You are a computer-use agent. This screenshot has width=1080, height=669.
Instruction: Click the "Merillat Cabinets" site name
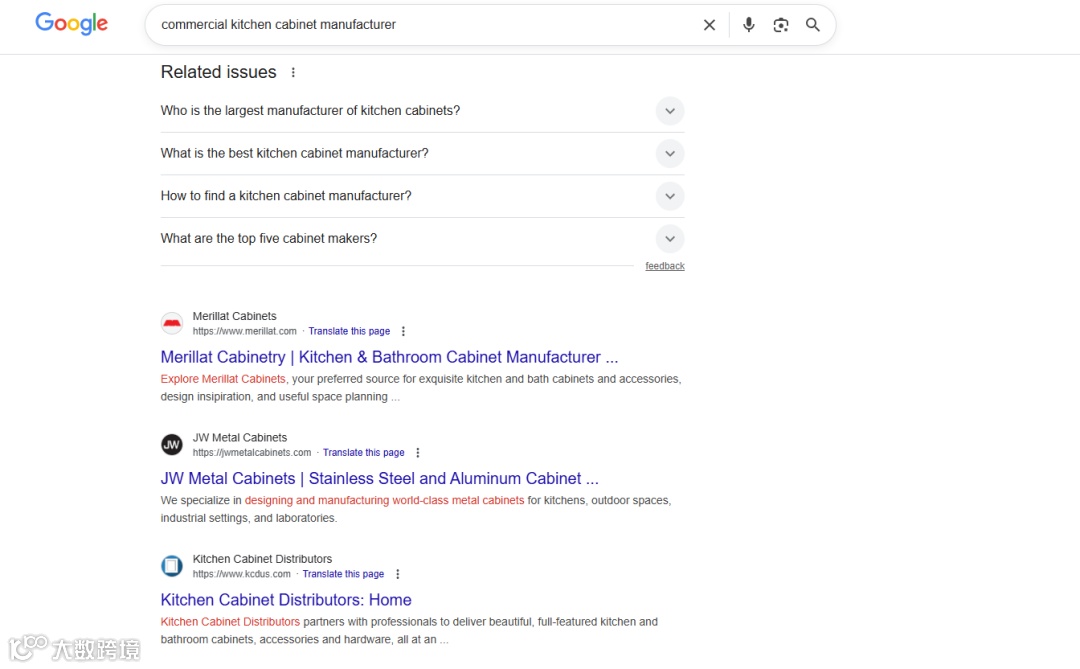234,316
